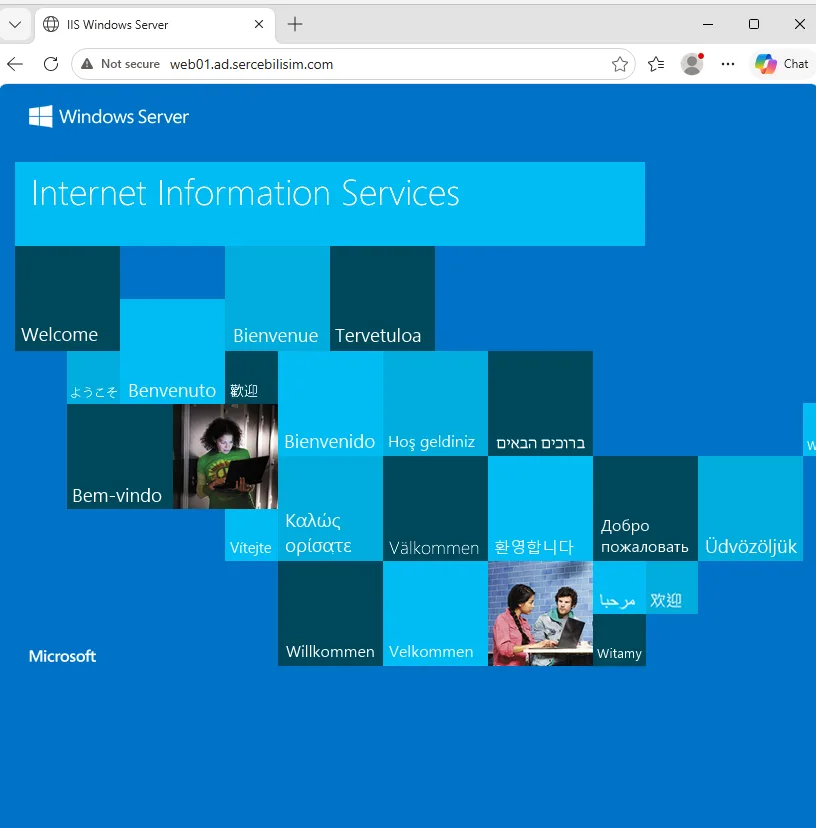Go back to the previous page

point(15,64)
